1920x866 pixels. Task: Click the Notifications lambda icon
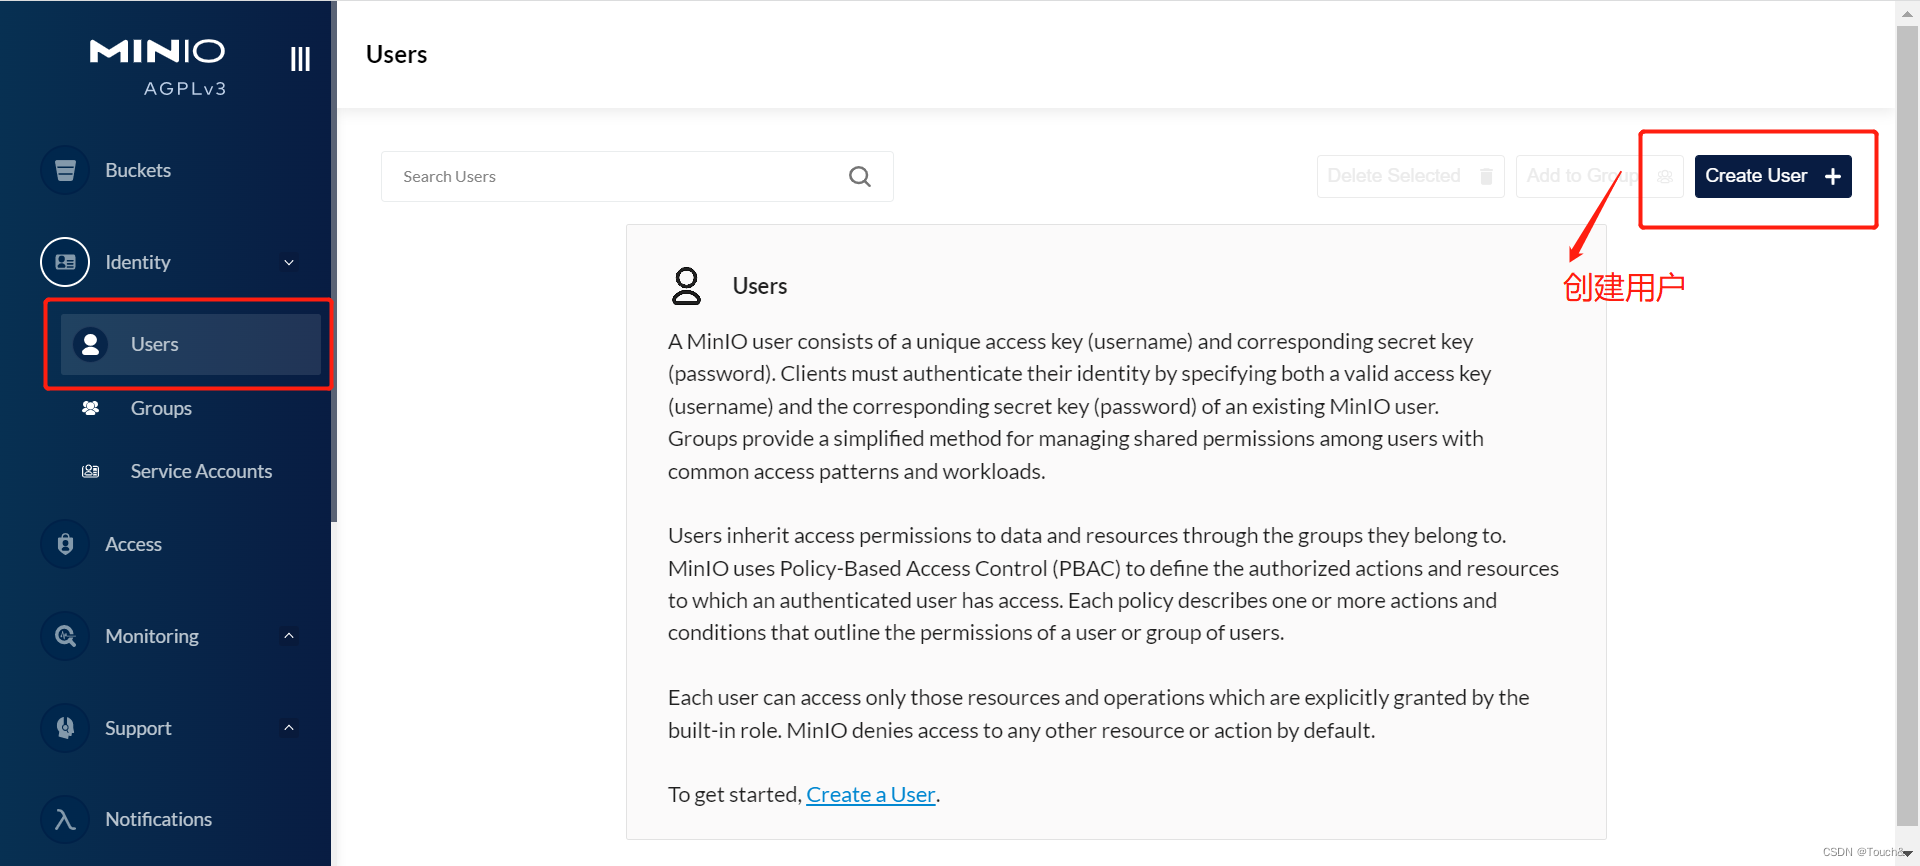click(65, 819)
